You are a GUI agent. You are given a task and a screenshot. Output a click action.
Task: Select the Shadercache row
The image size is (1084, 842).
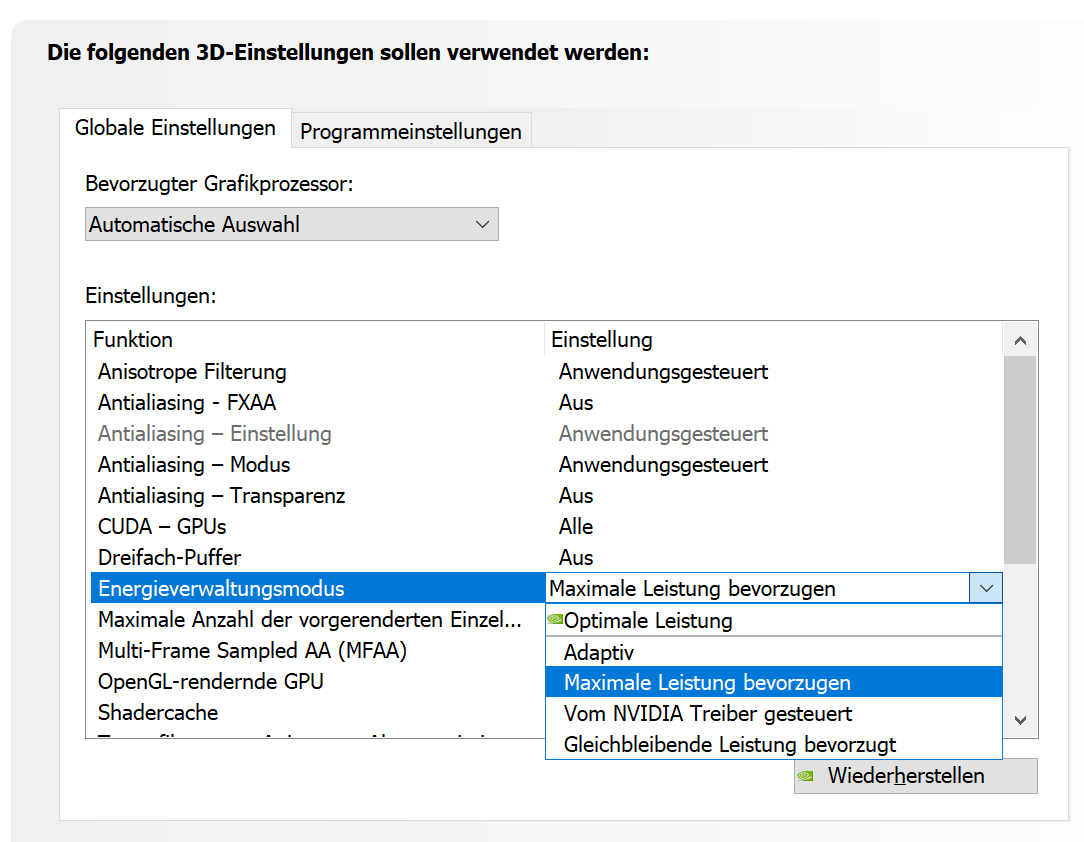(x=318, y=712)
